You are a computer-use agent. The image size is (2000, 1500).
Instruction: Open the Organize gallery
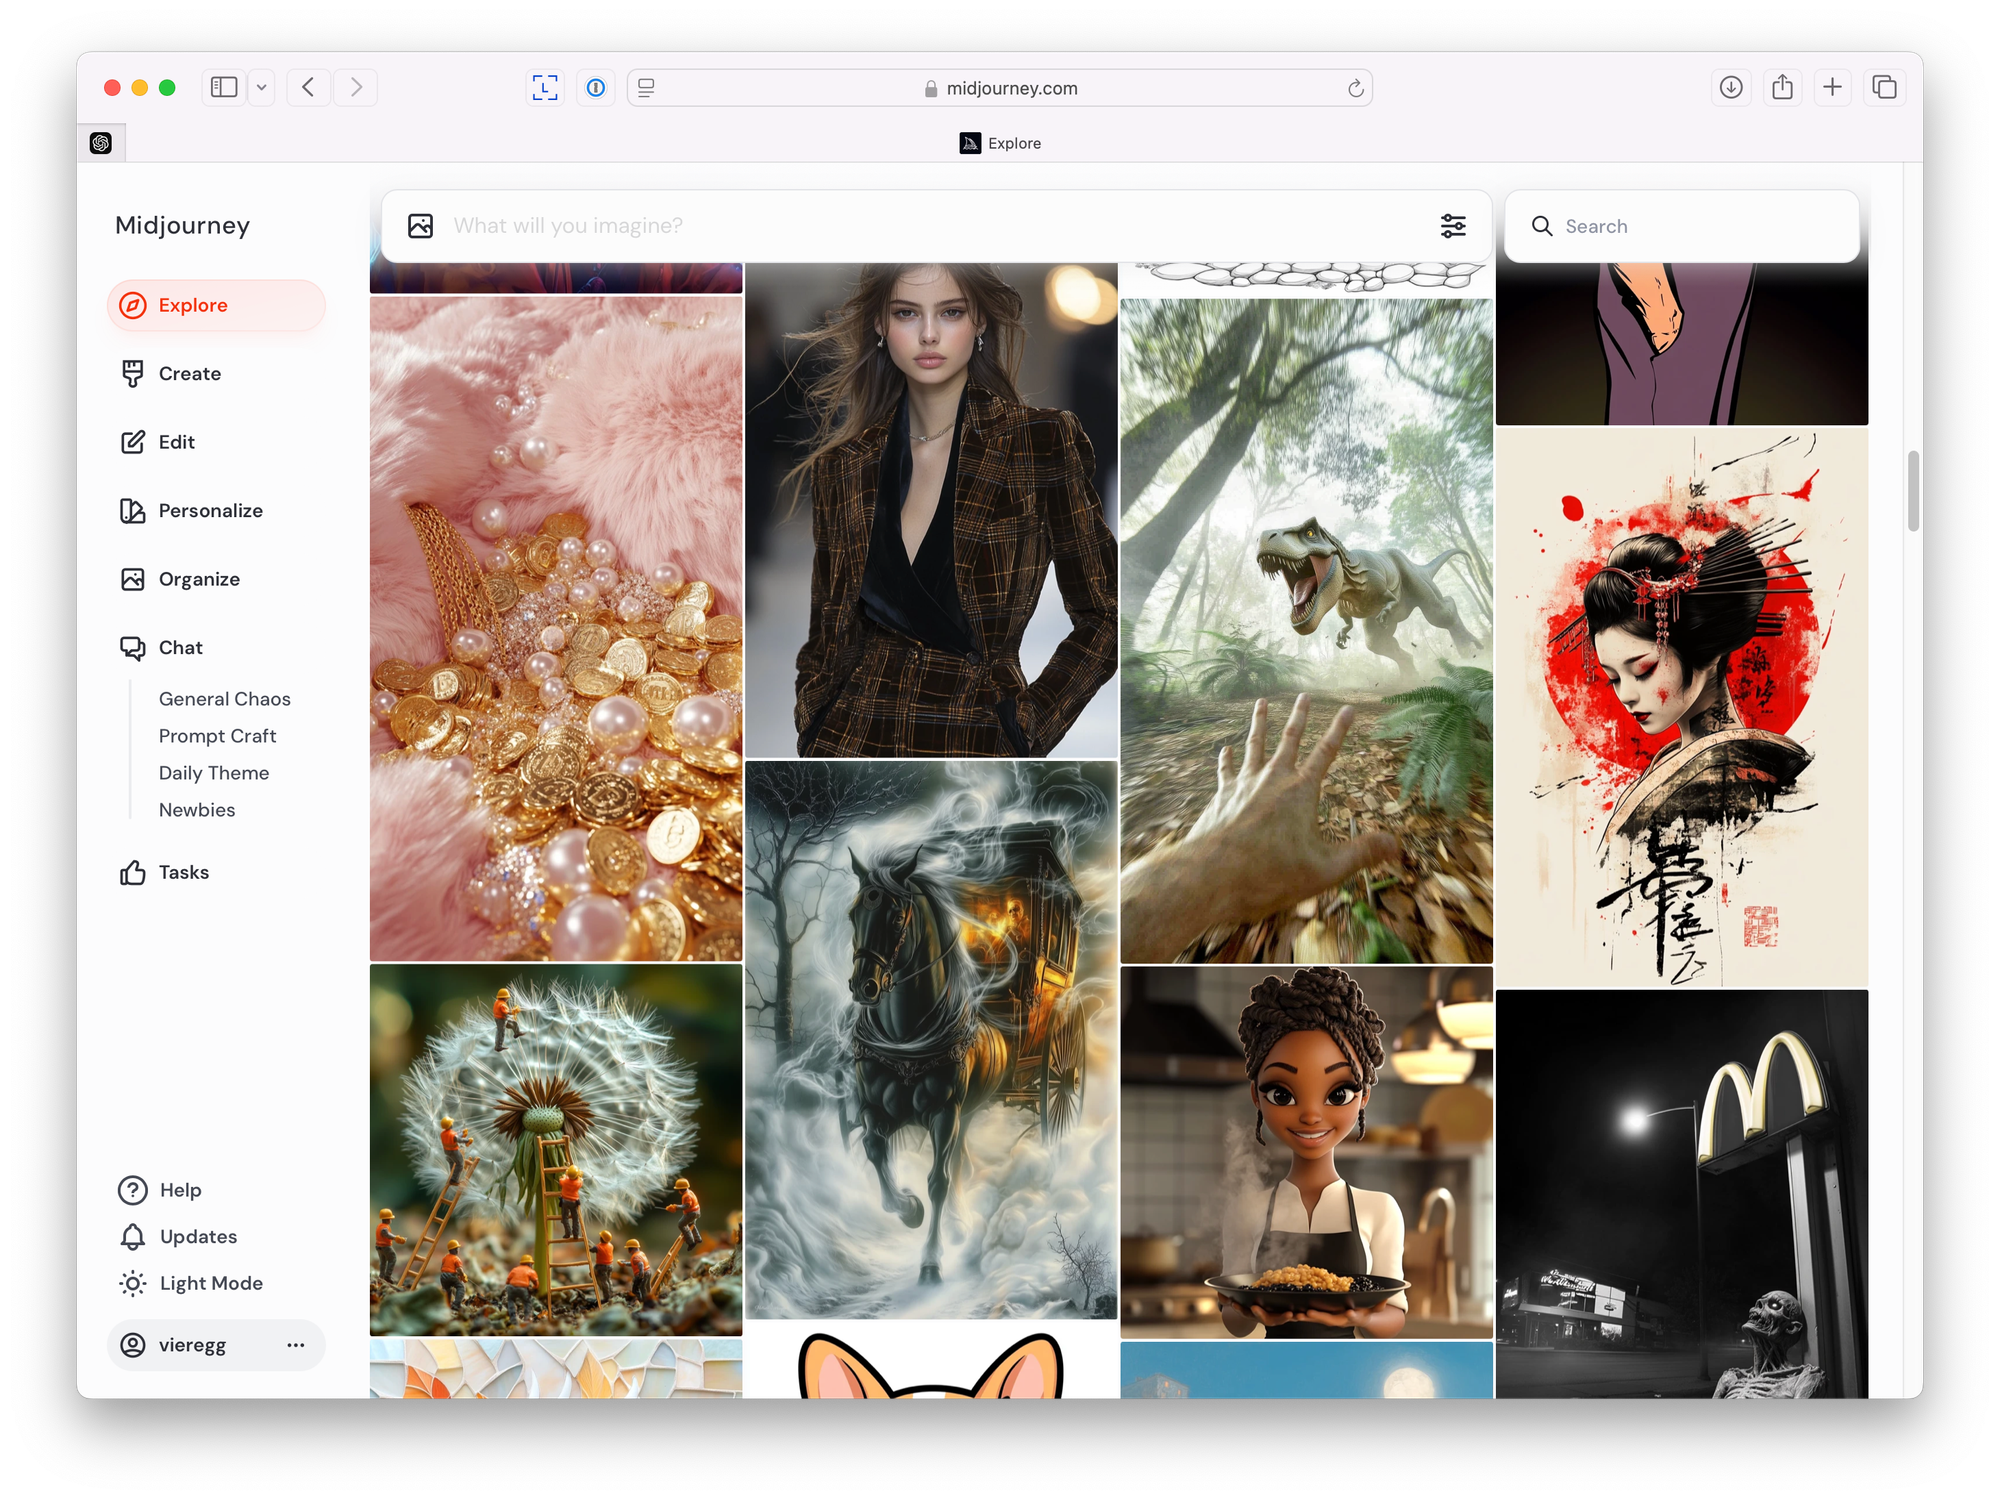tap(198, 578)
